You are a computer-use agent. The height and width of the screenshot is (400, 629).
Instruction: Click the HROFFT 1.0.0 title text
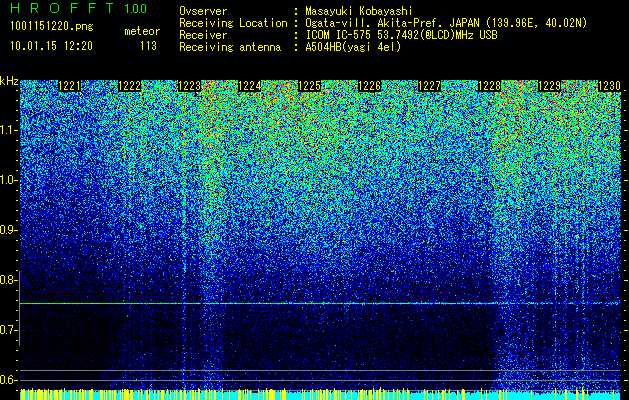click(79, 8)
